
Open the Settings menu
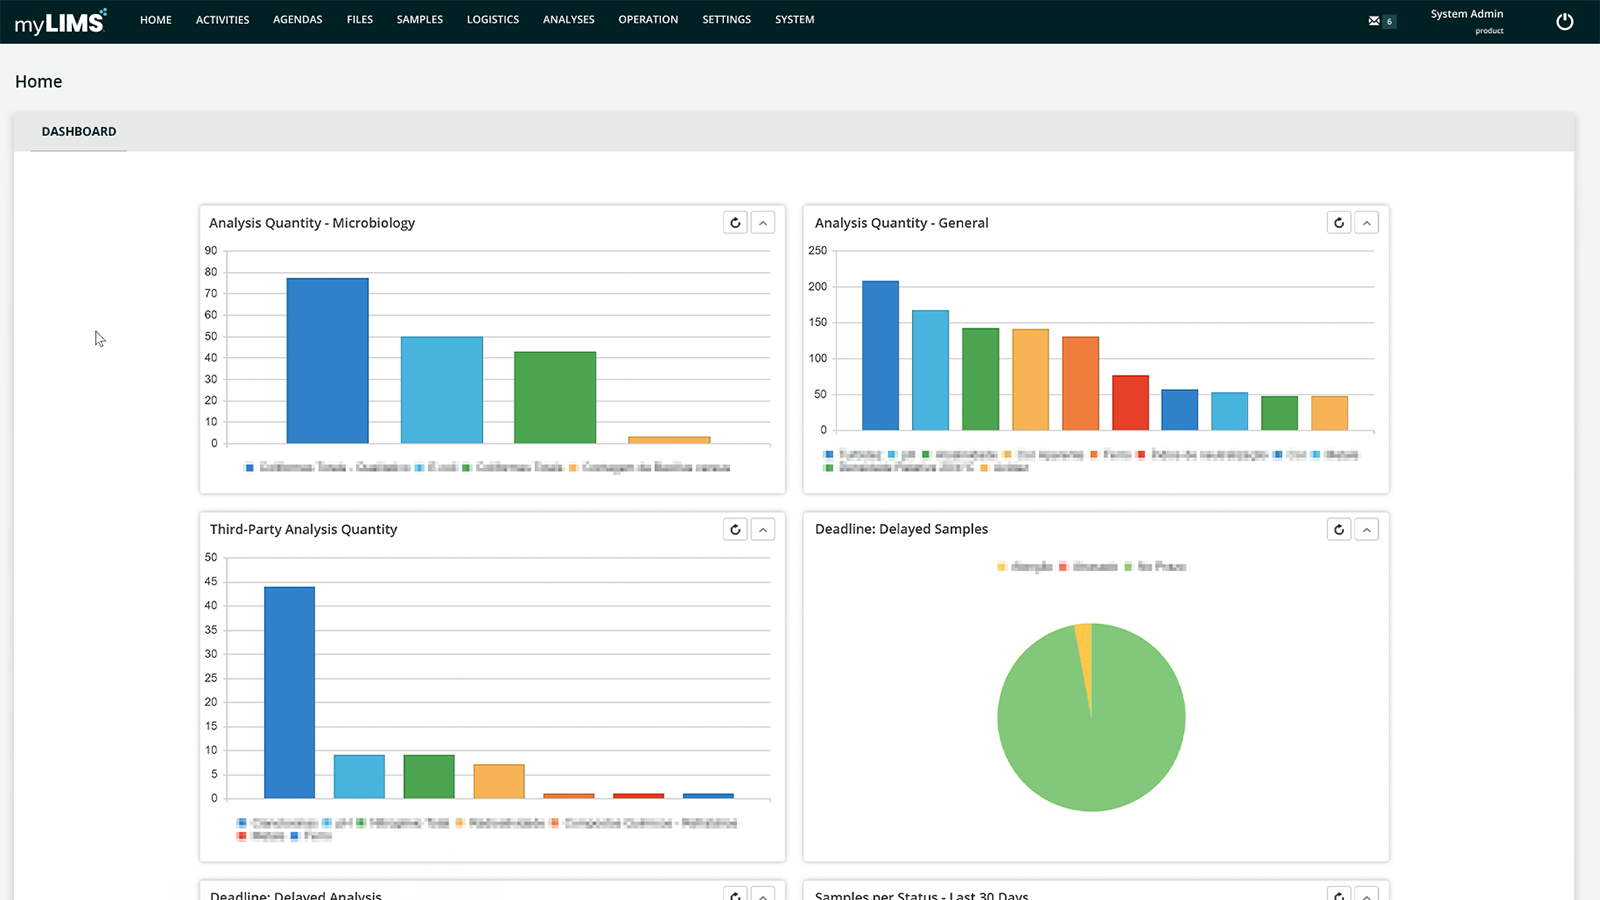pyautogui.click(x=726, y=20)
